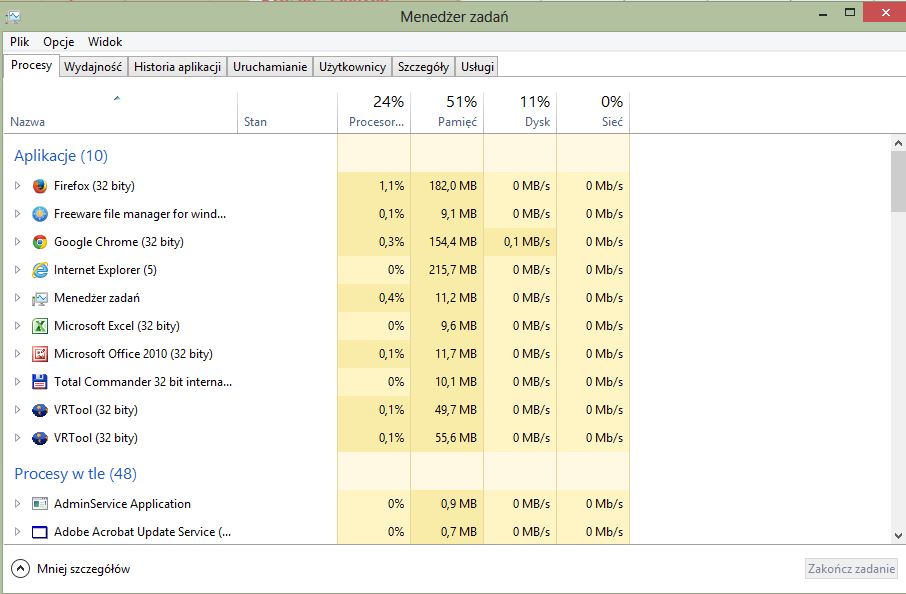Switch to the Wydajność tab
The width and height of the screenshot is (906, 594).
pyautogui.click(x=93, y=67)
